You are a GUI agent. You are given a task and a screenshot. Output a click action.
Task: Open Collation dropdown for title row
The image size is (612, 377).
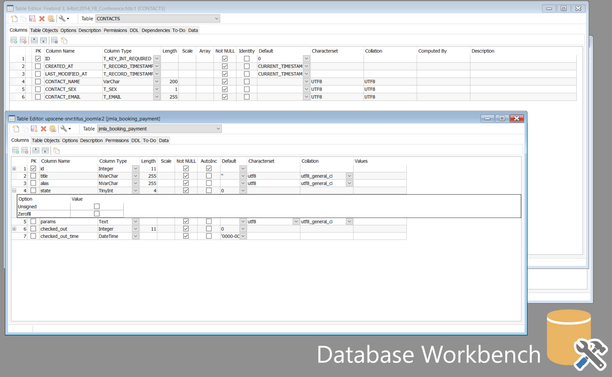point(349,176)
